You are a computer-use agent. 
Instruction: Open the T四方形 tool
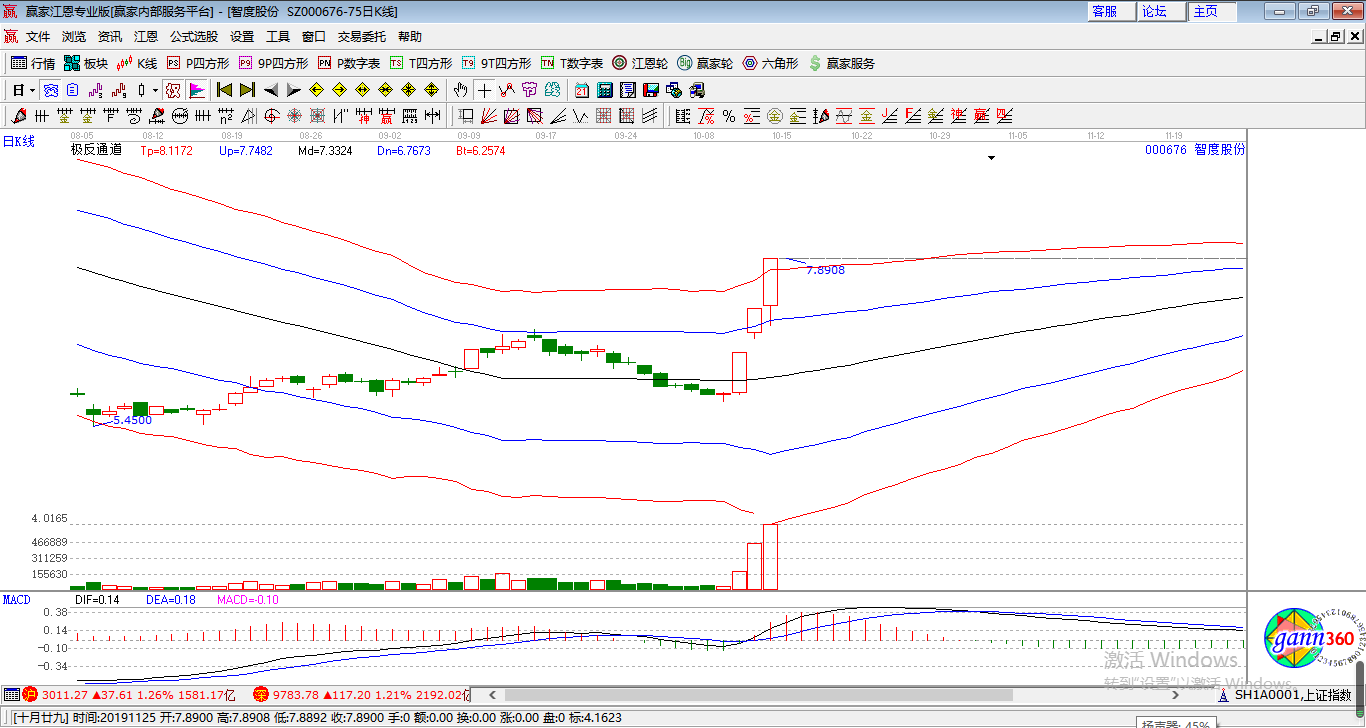coord(421,63)
